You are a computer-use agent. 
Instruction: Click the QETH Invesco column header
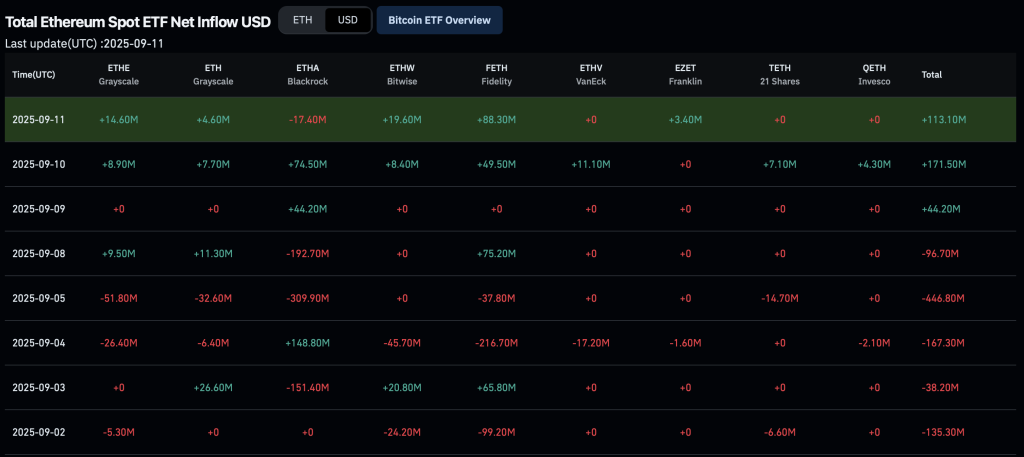[874, 74]
